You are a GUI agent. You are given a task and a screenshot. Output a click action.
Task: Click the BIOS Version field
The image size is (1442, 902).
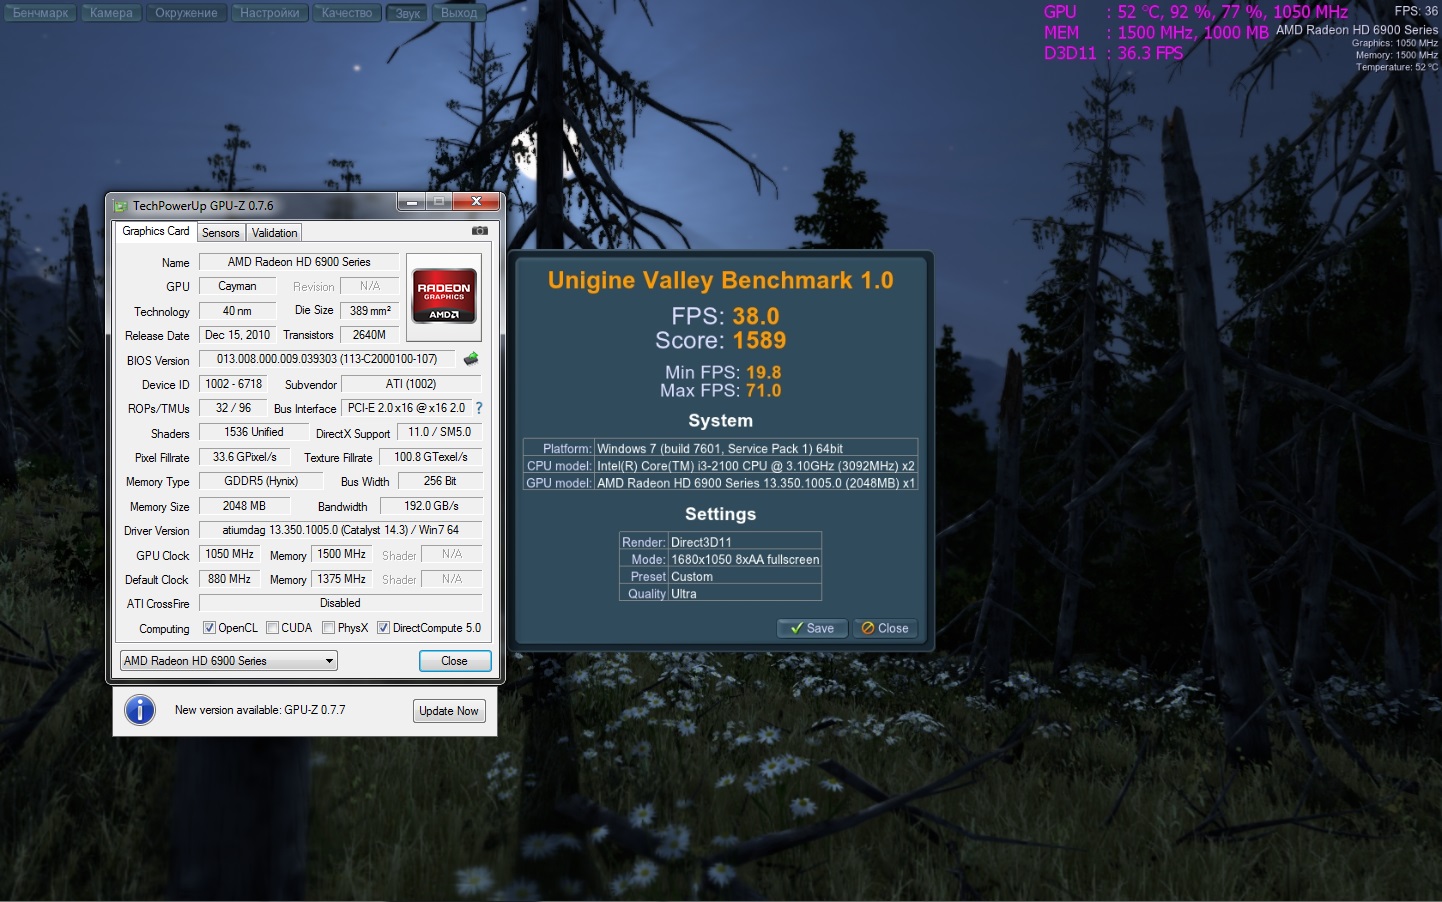click(327, 359)
